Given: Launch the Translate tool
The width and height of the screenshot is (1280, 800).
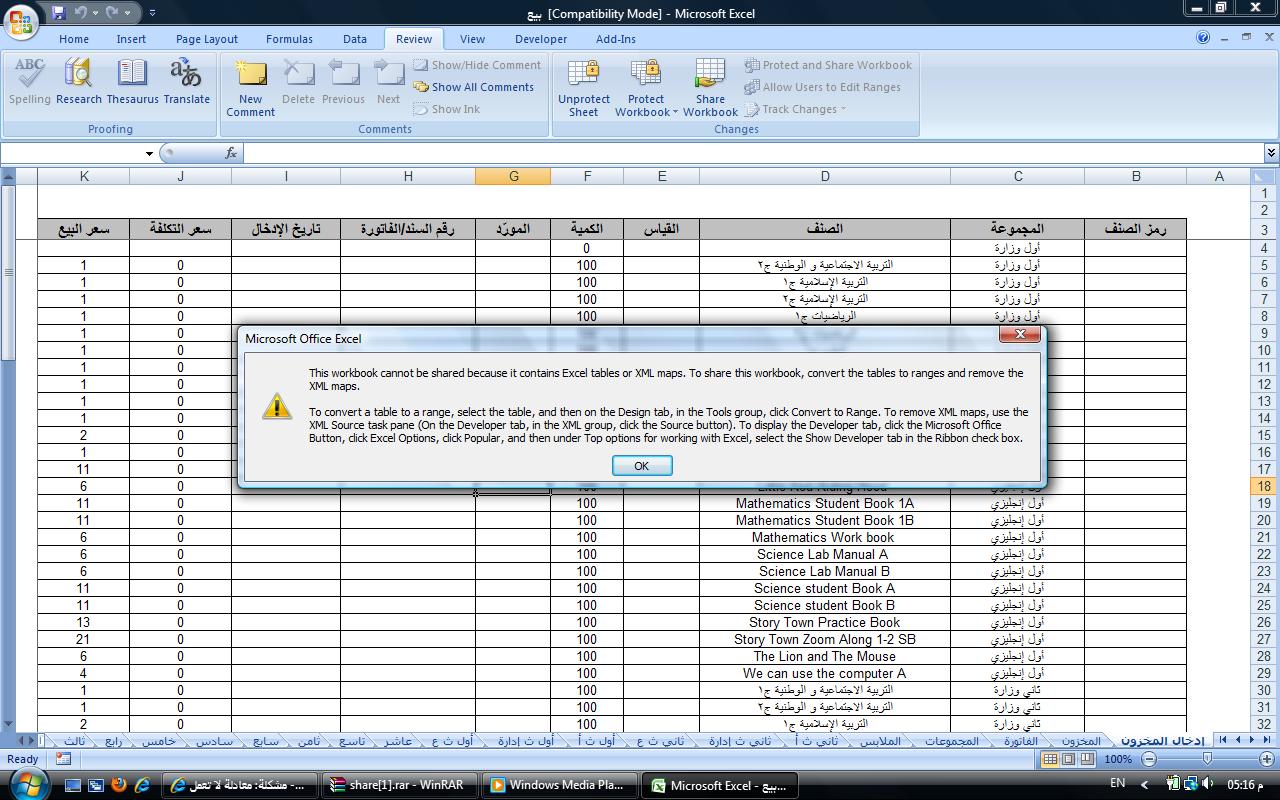Looking at the screenshot, I should coord(186,82).
